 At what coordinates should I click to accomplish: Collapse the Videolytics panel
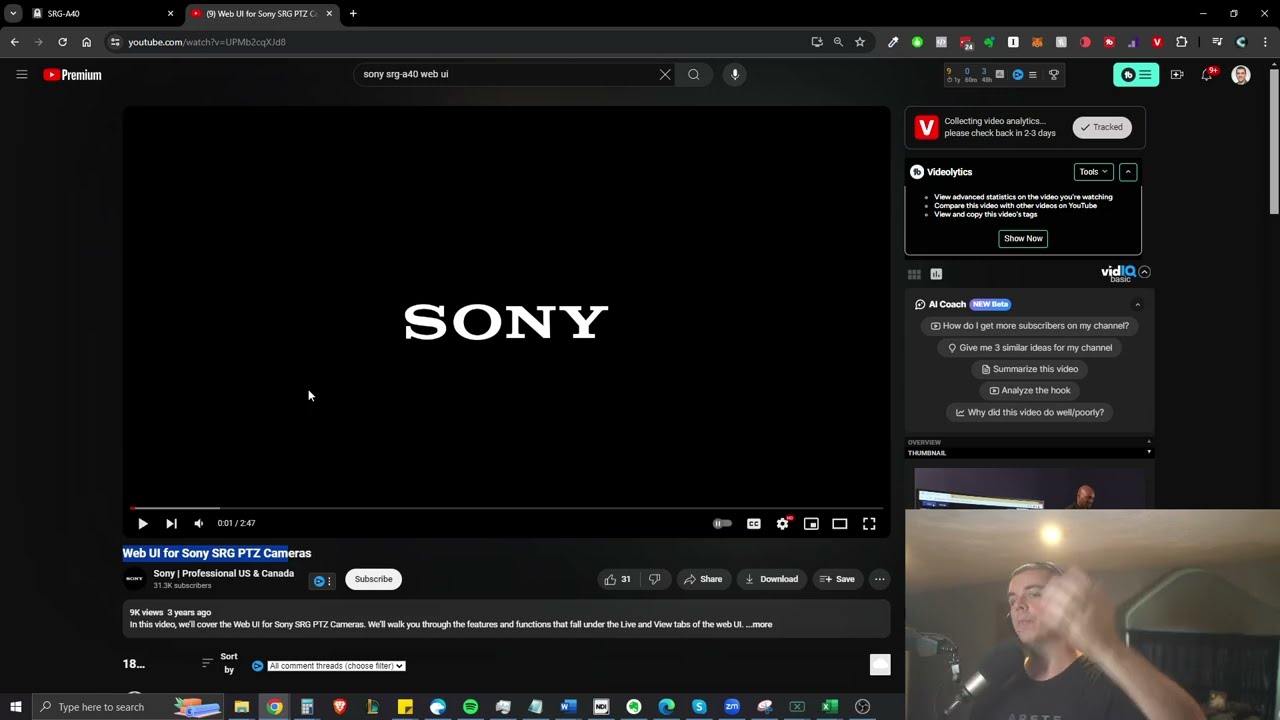(1128, 172)
